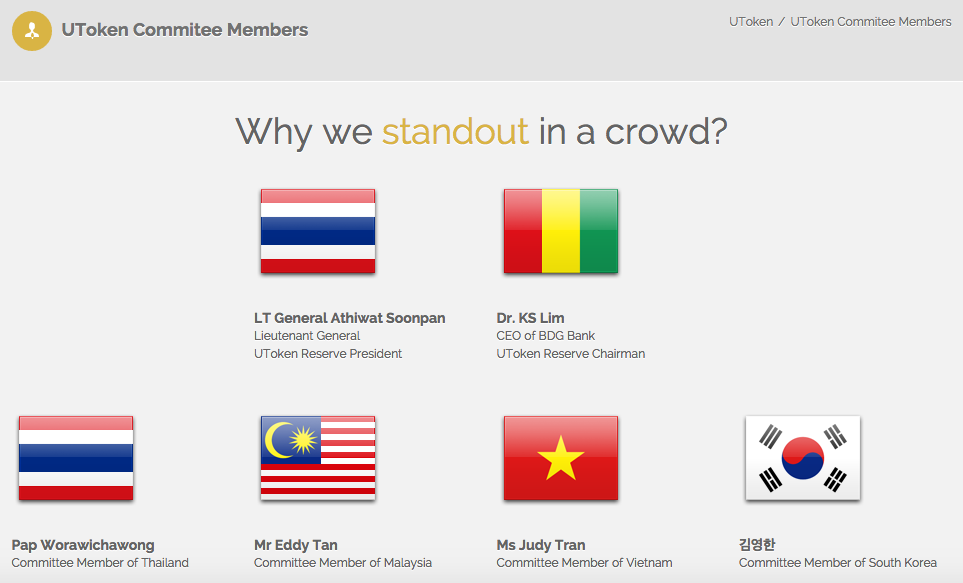Click the Vietnam flag icon
Image resolution: width=963 pixels, height=583 pixels.
click(560, 458)
